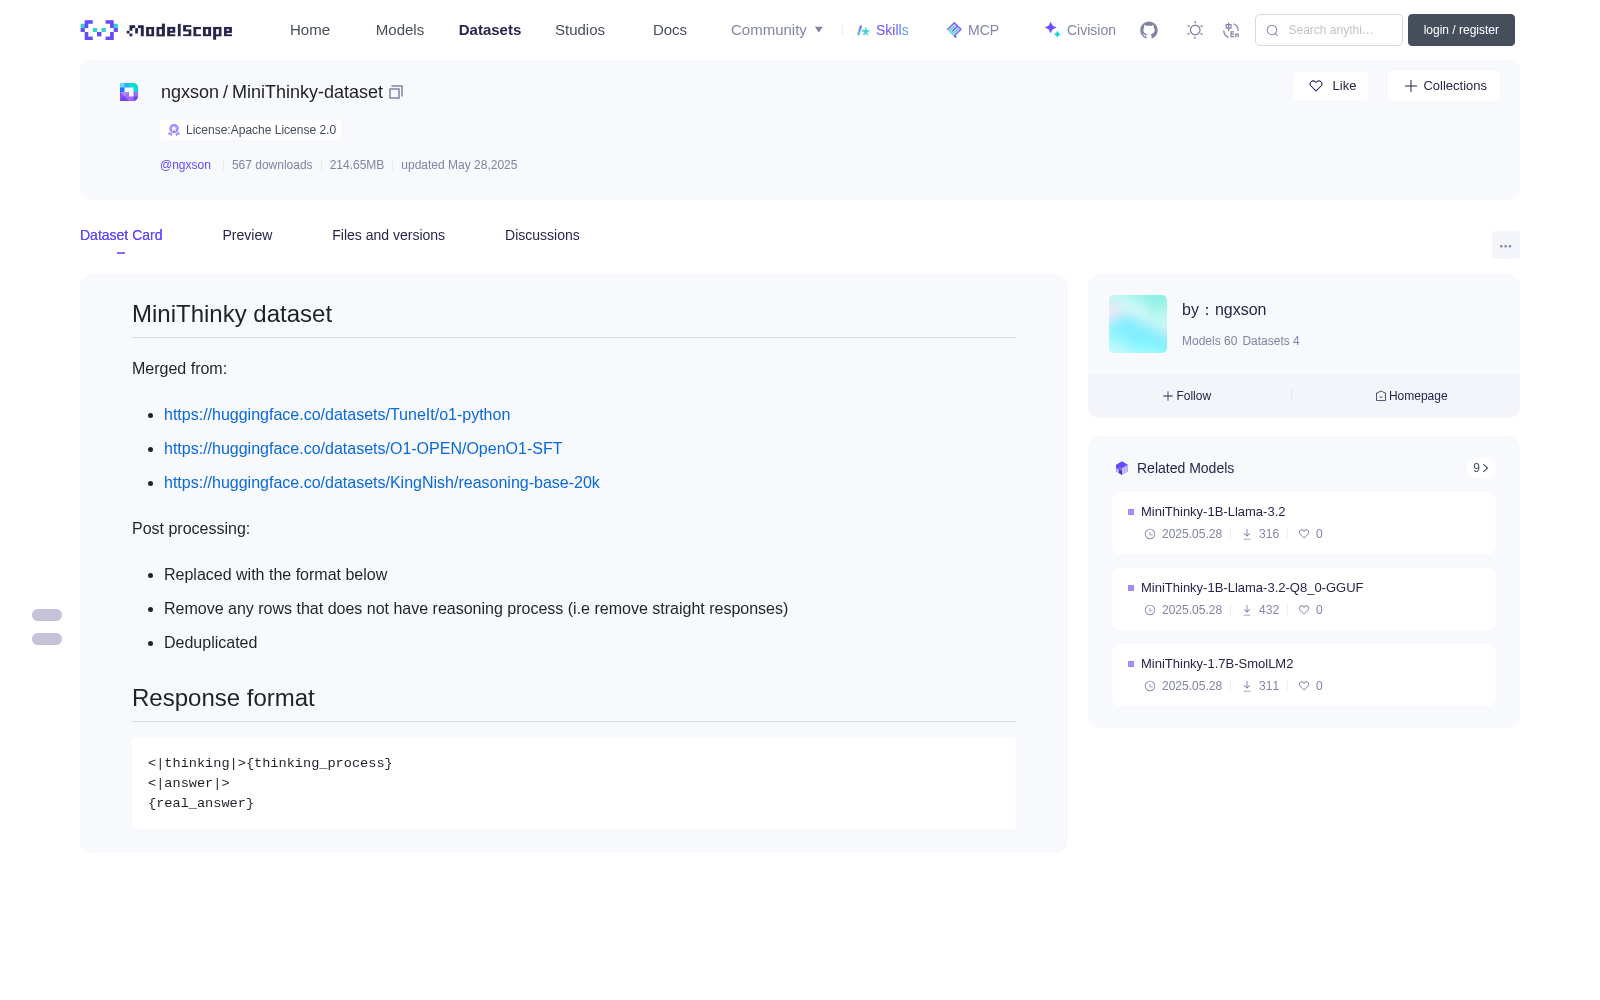Add to Collections with plus button
Screen dimensions: 1600x1000
pos(1444,86)
